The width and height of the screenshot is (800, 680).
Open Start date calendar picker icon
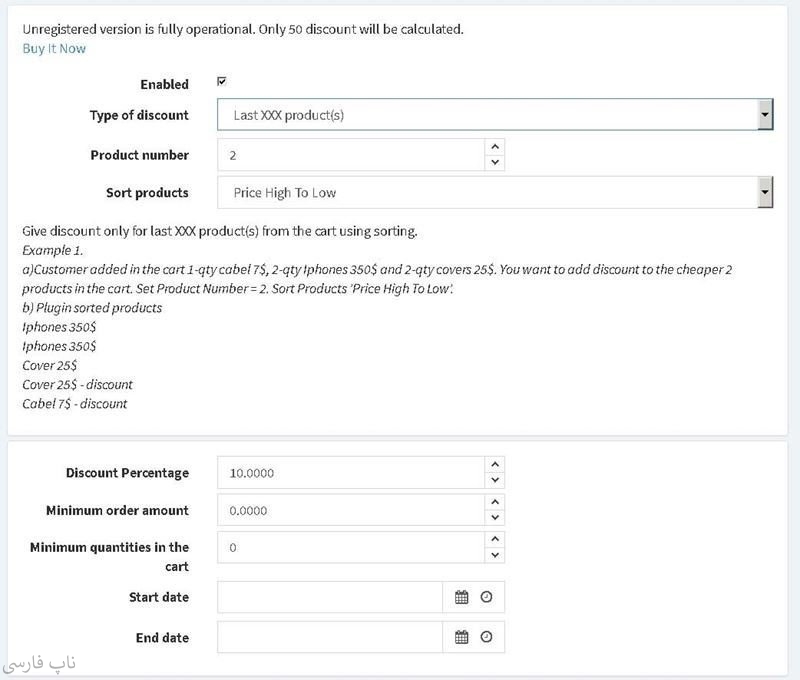tap(462, 597)
